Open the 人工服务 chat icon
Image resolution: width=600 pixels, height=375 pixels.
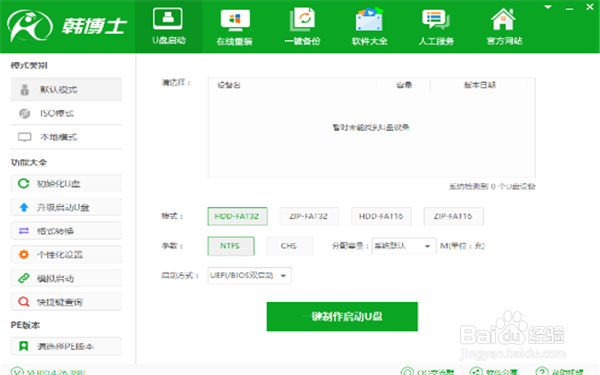[436, 20]
